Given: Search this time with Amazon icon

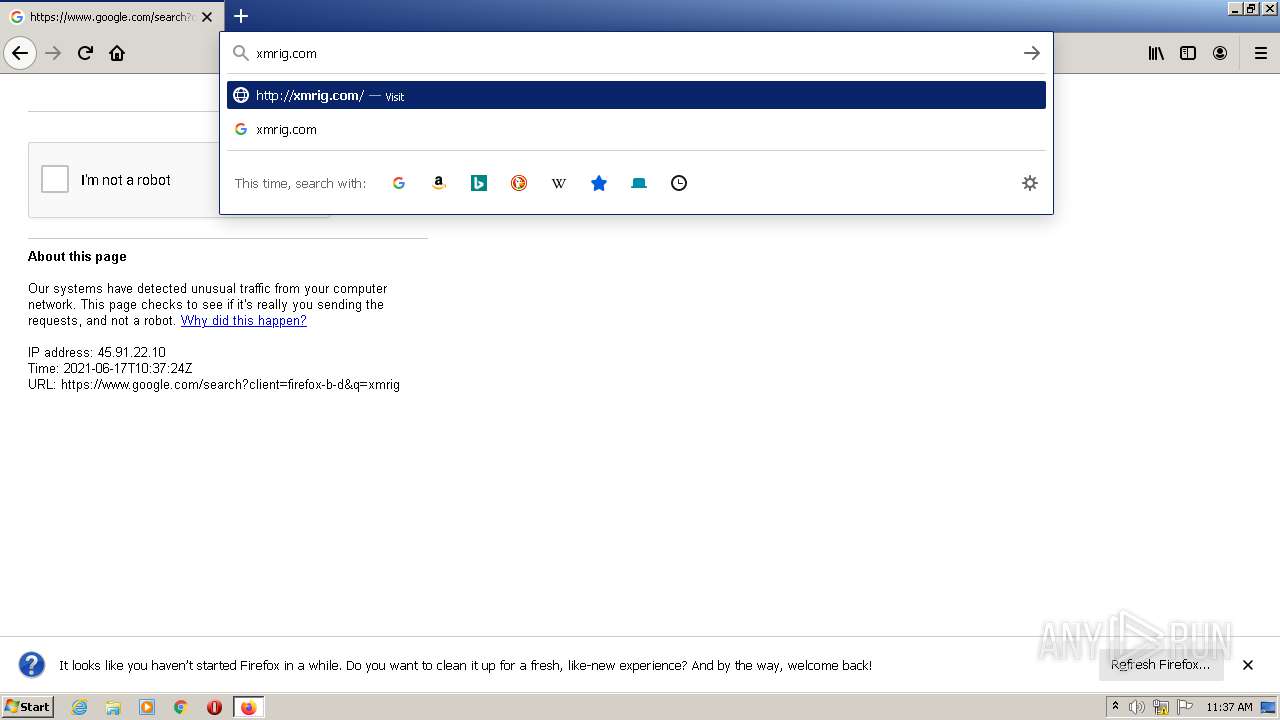Looking at the screenshot, I should 439,183.
